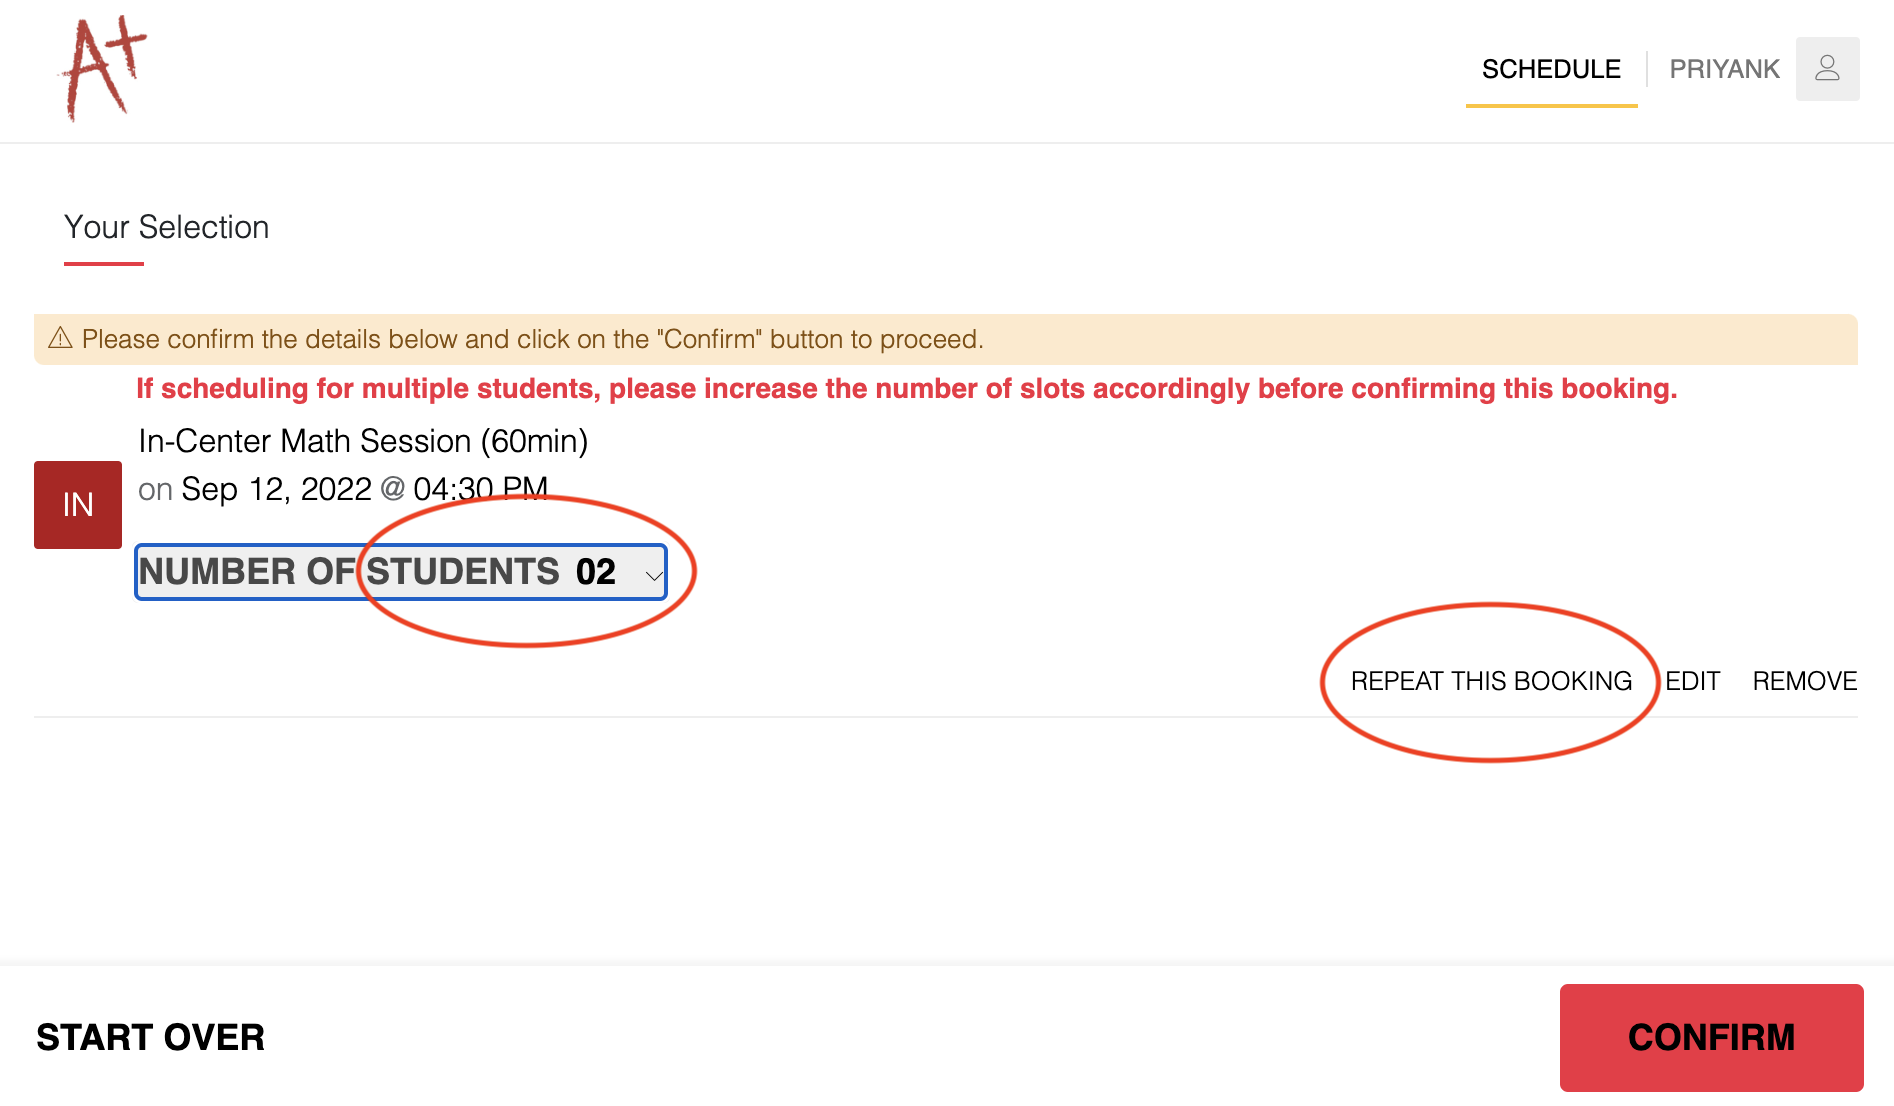Click the Your Selection heading
This screenshot has width=1894, height=1106.
tap(166, 227)
